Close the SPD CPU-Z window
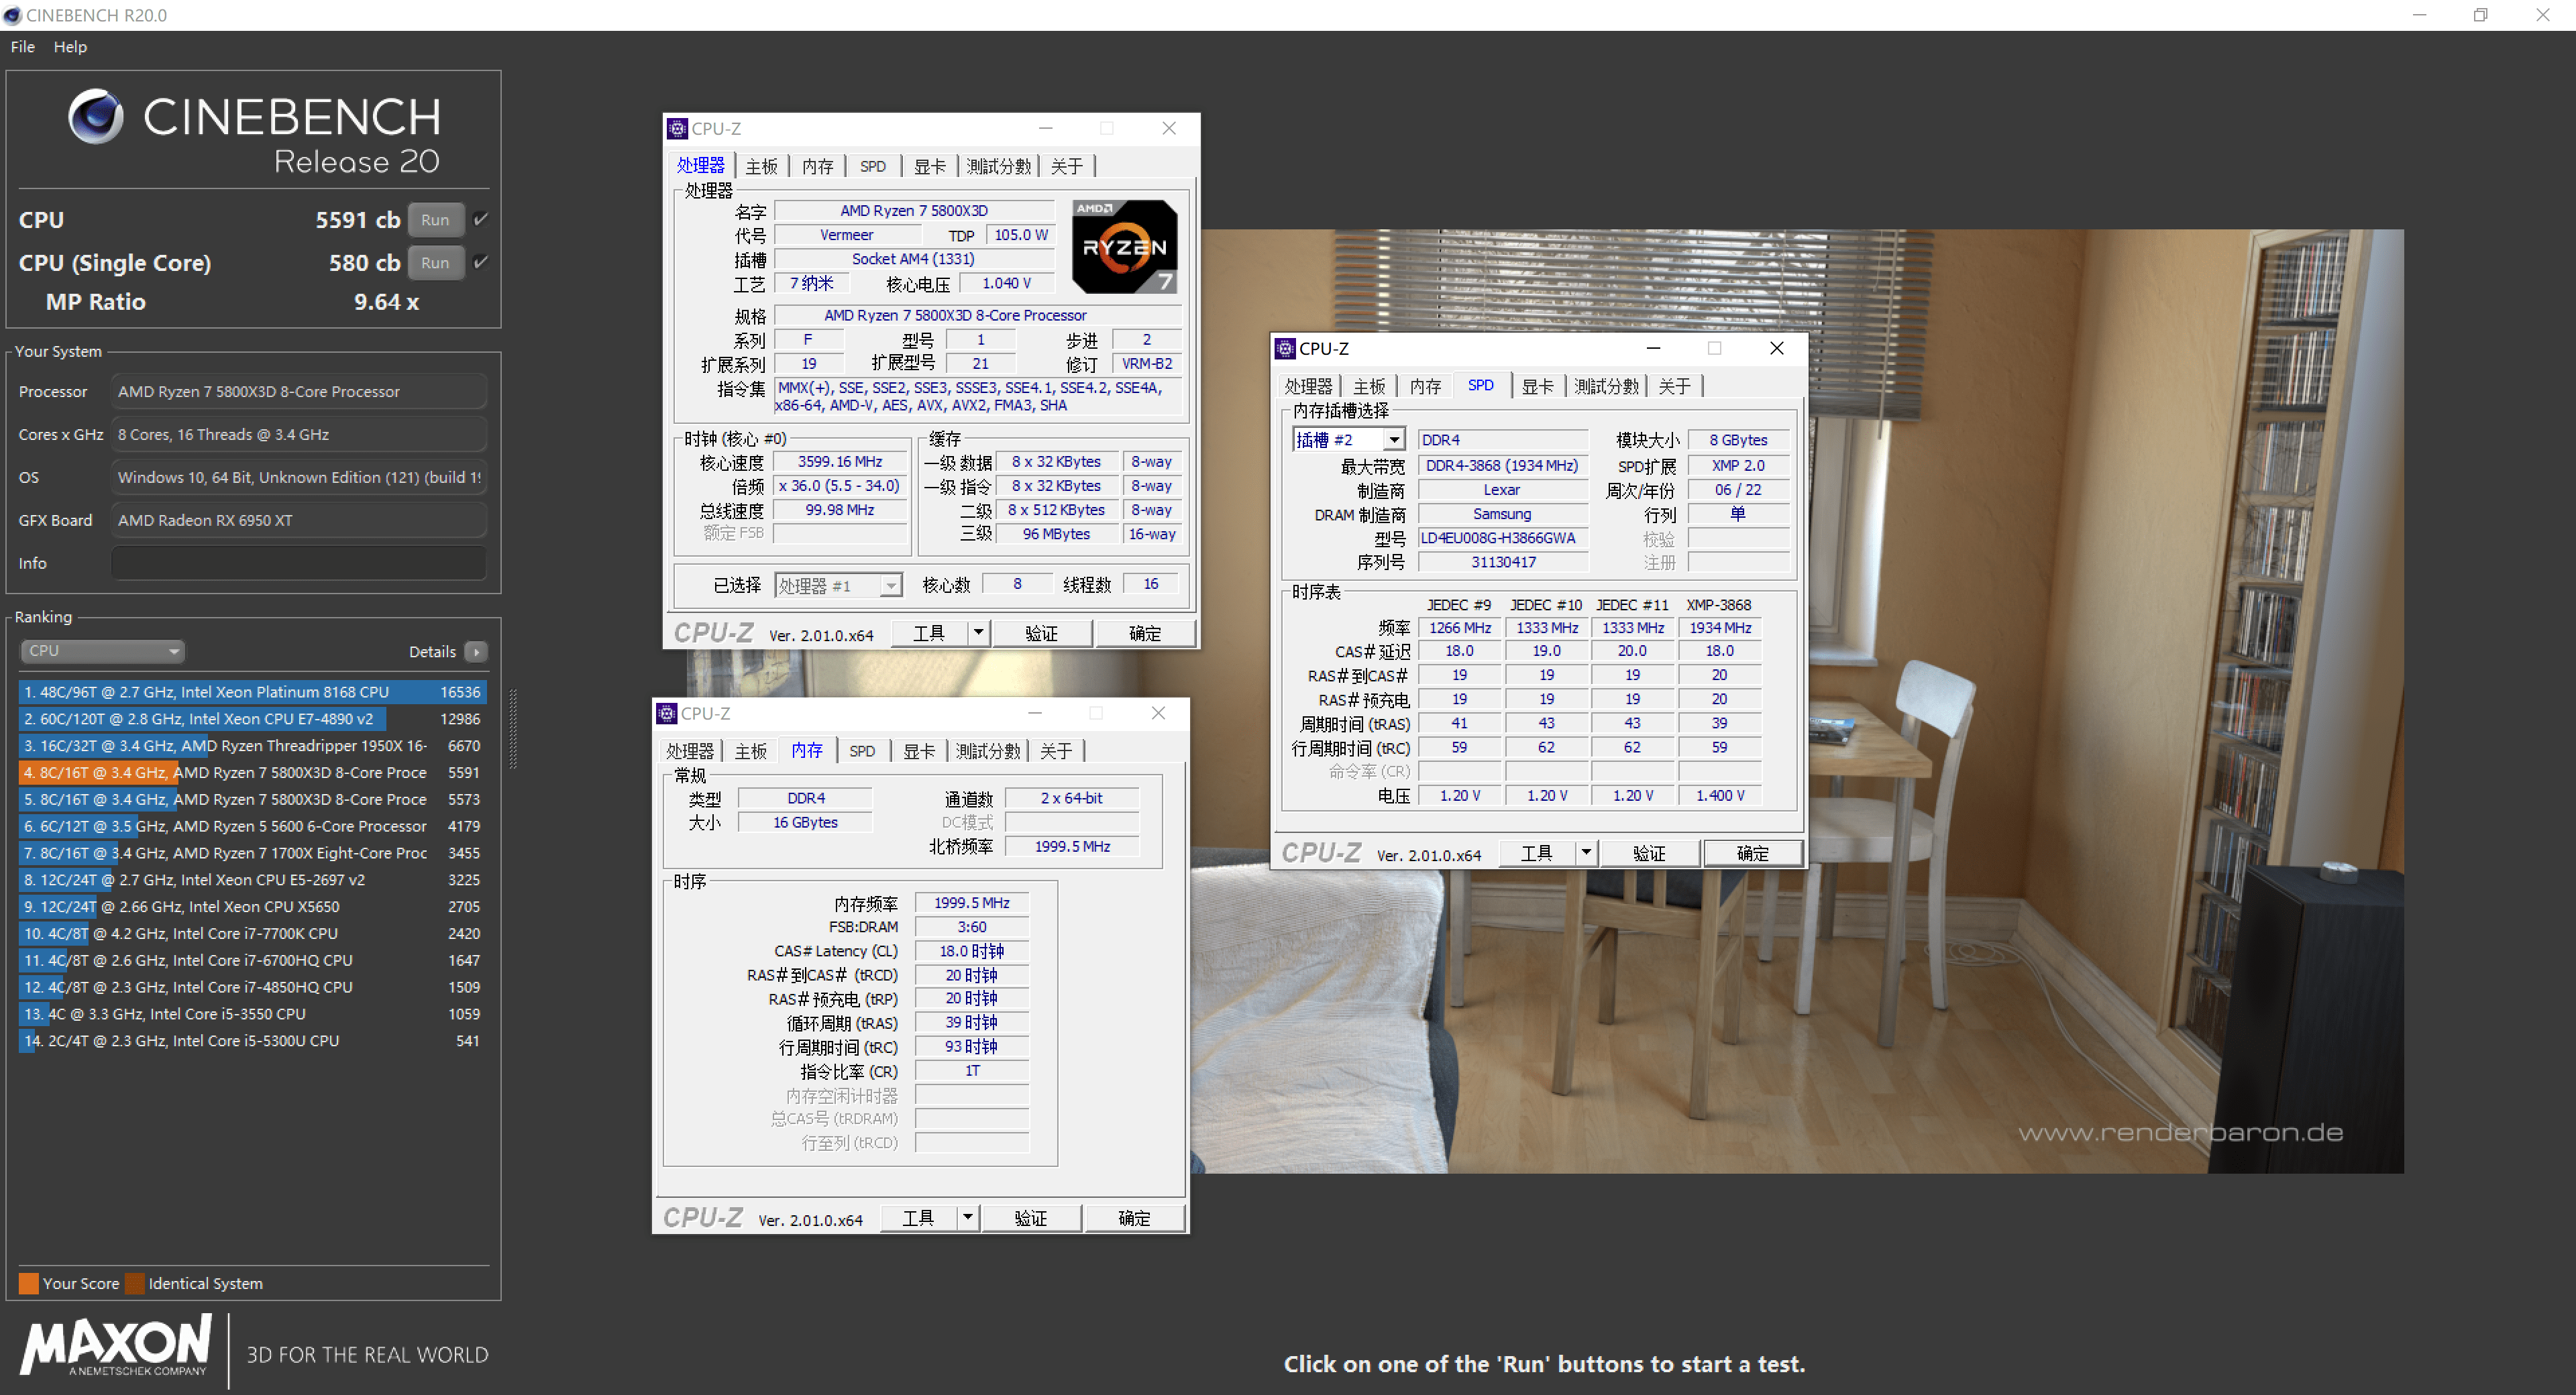Viewport: 2576px width, 1395px height. click(1777, 348)
